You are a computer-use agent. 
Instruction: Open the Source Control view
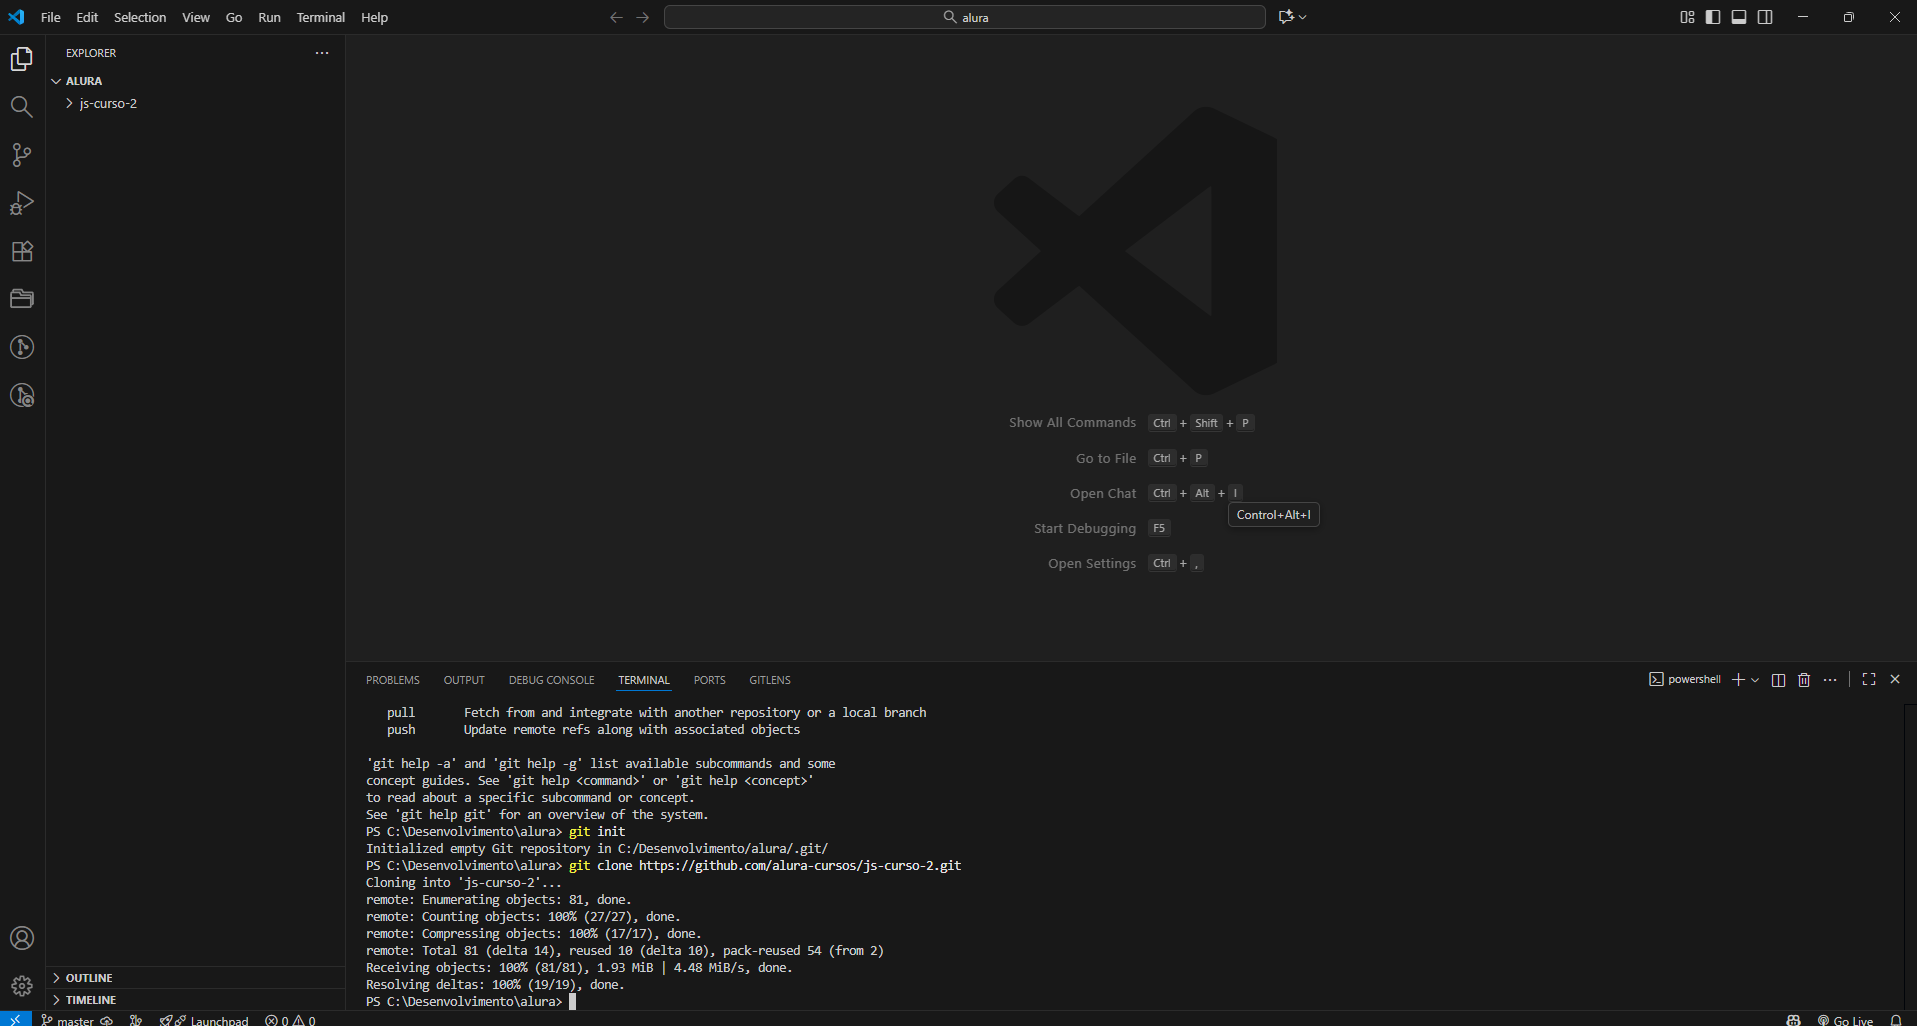(22, 155)
